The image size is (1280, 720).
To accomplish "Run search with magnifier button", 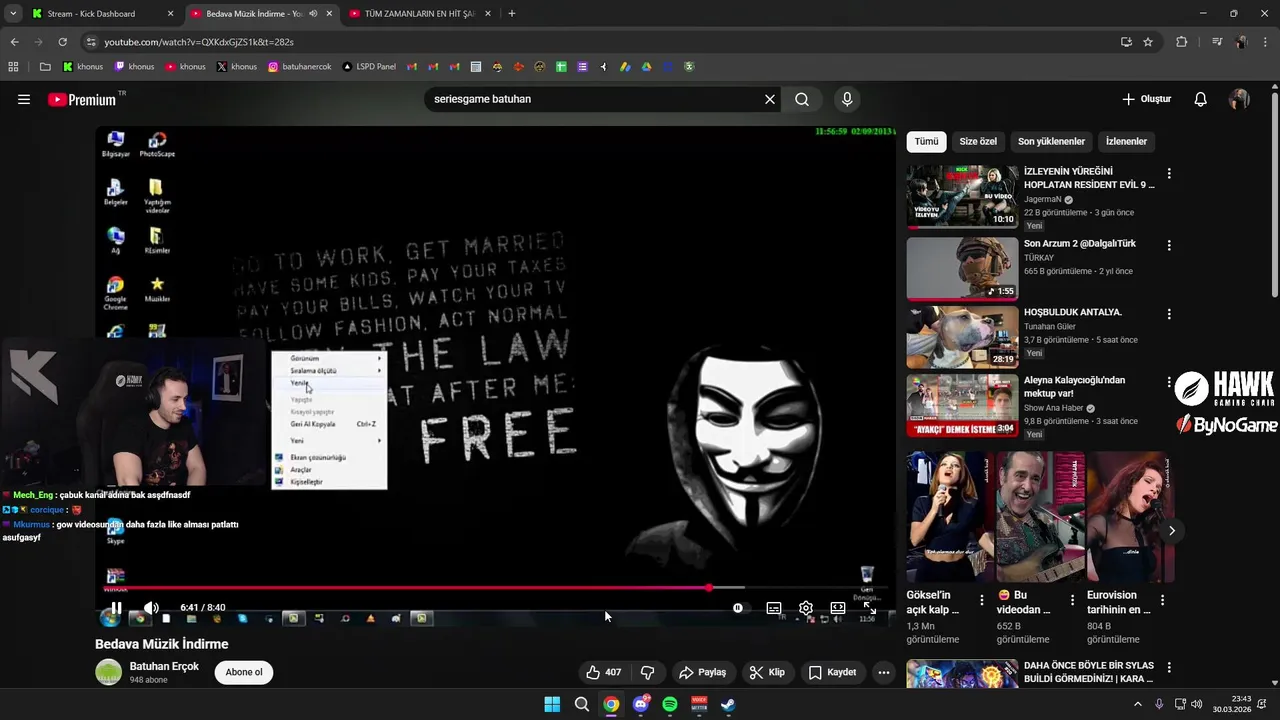I will pyautogui.click(x=802, y=99).
